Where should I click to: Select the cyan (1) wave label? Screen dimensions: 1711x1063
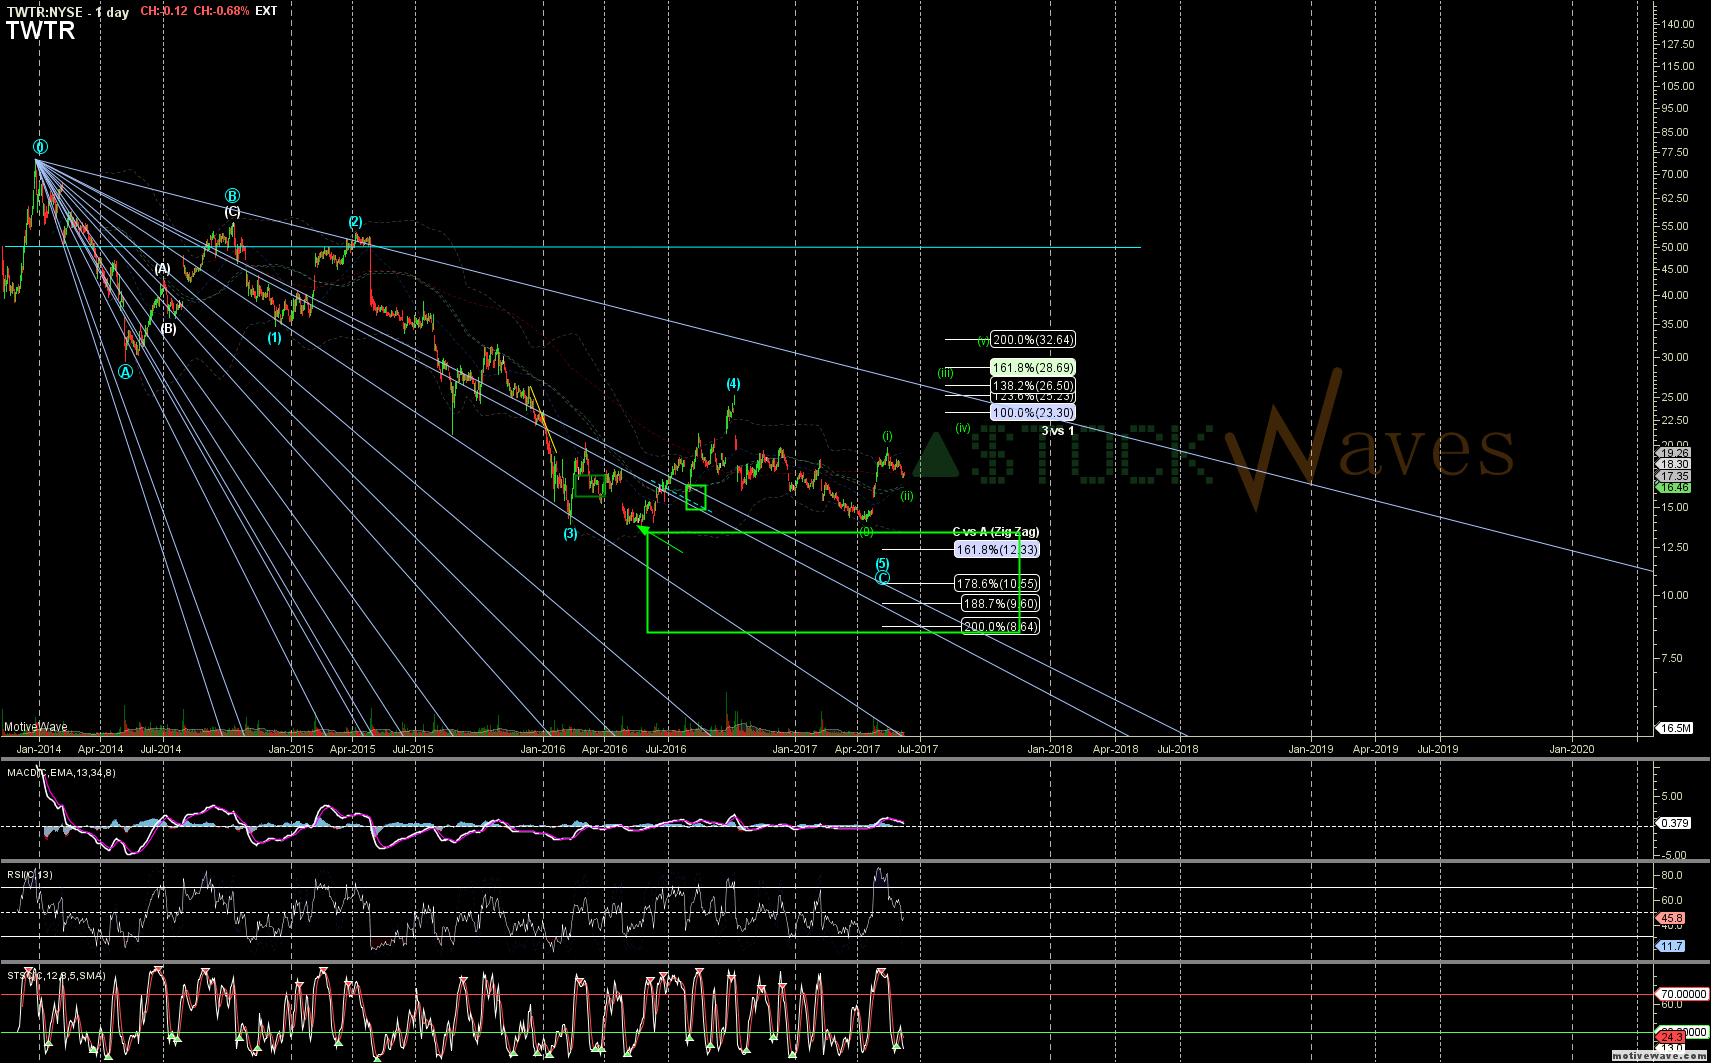[x=274, y=338]
